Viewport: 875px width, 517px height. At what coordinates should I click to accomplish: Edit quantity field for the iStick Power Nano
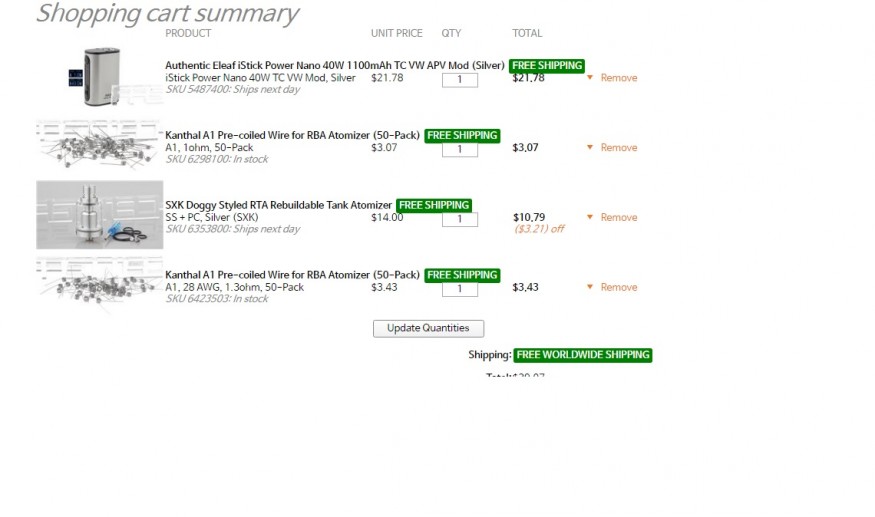(460, 80)
